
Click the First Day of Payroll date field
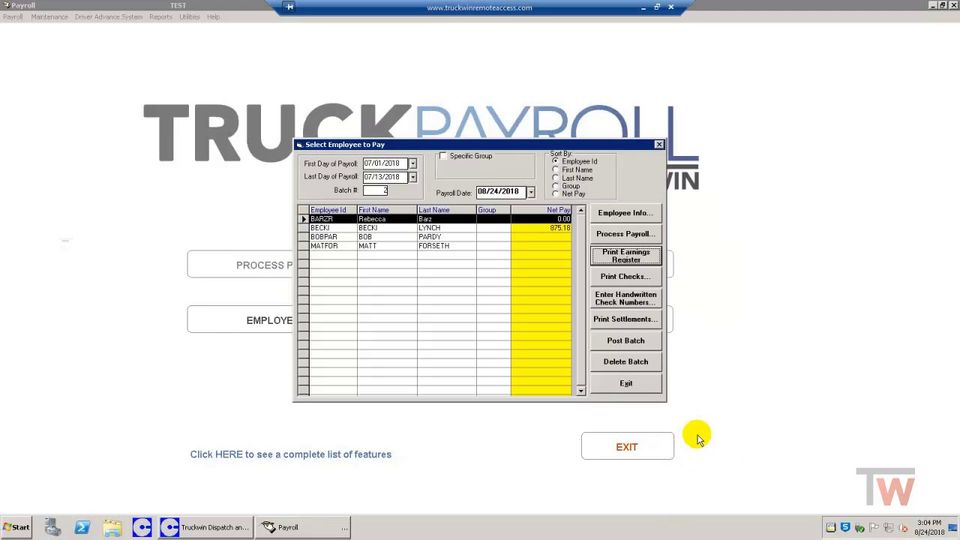point(386,163)
